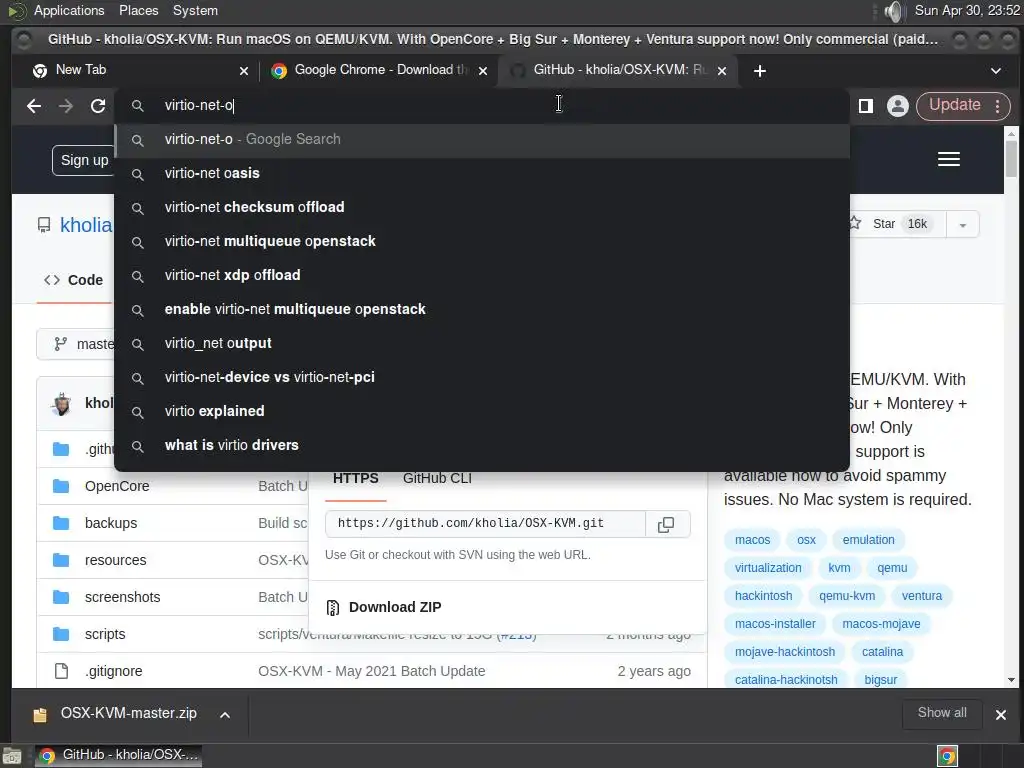
Task: Switch to the HTTPS clone tab
Action: (355, 479)
